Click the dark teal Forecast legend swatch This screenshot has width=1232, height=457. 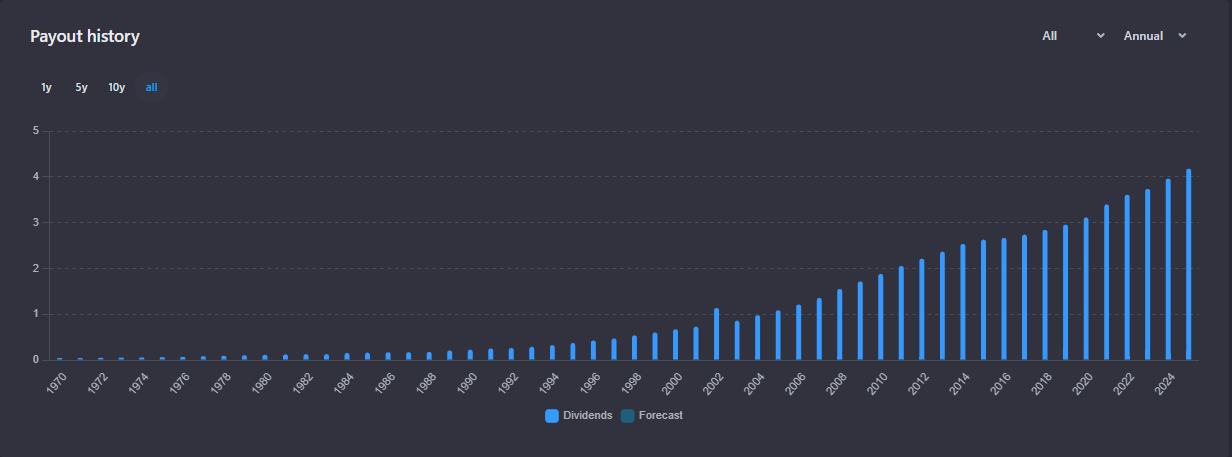[628, 416]
